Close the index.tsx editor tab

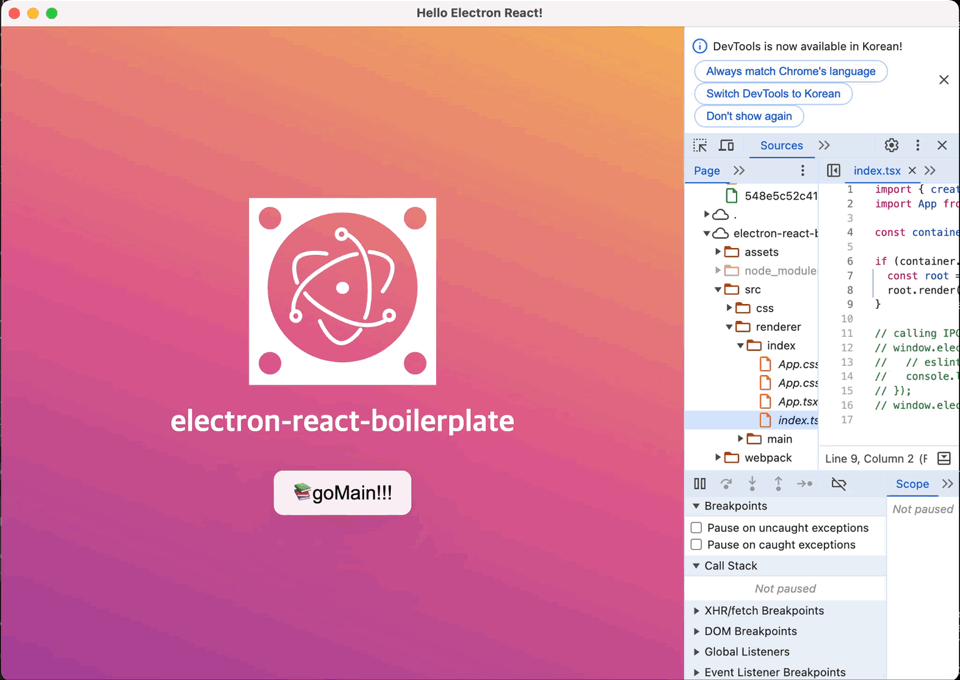click(x=912, y=170)
